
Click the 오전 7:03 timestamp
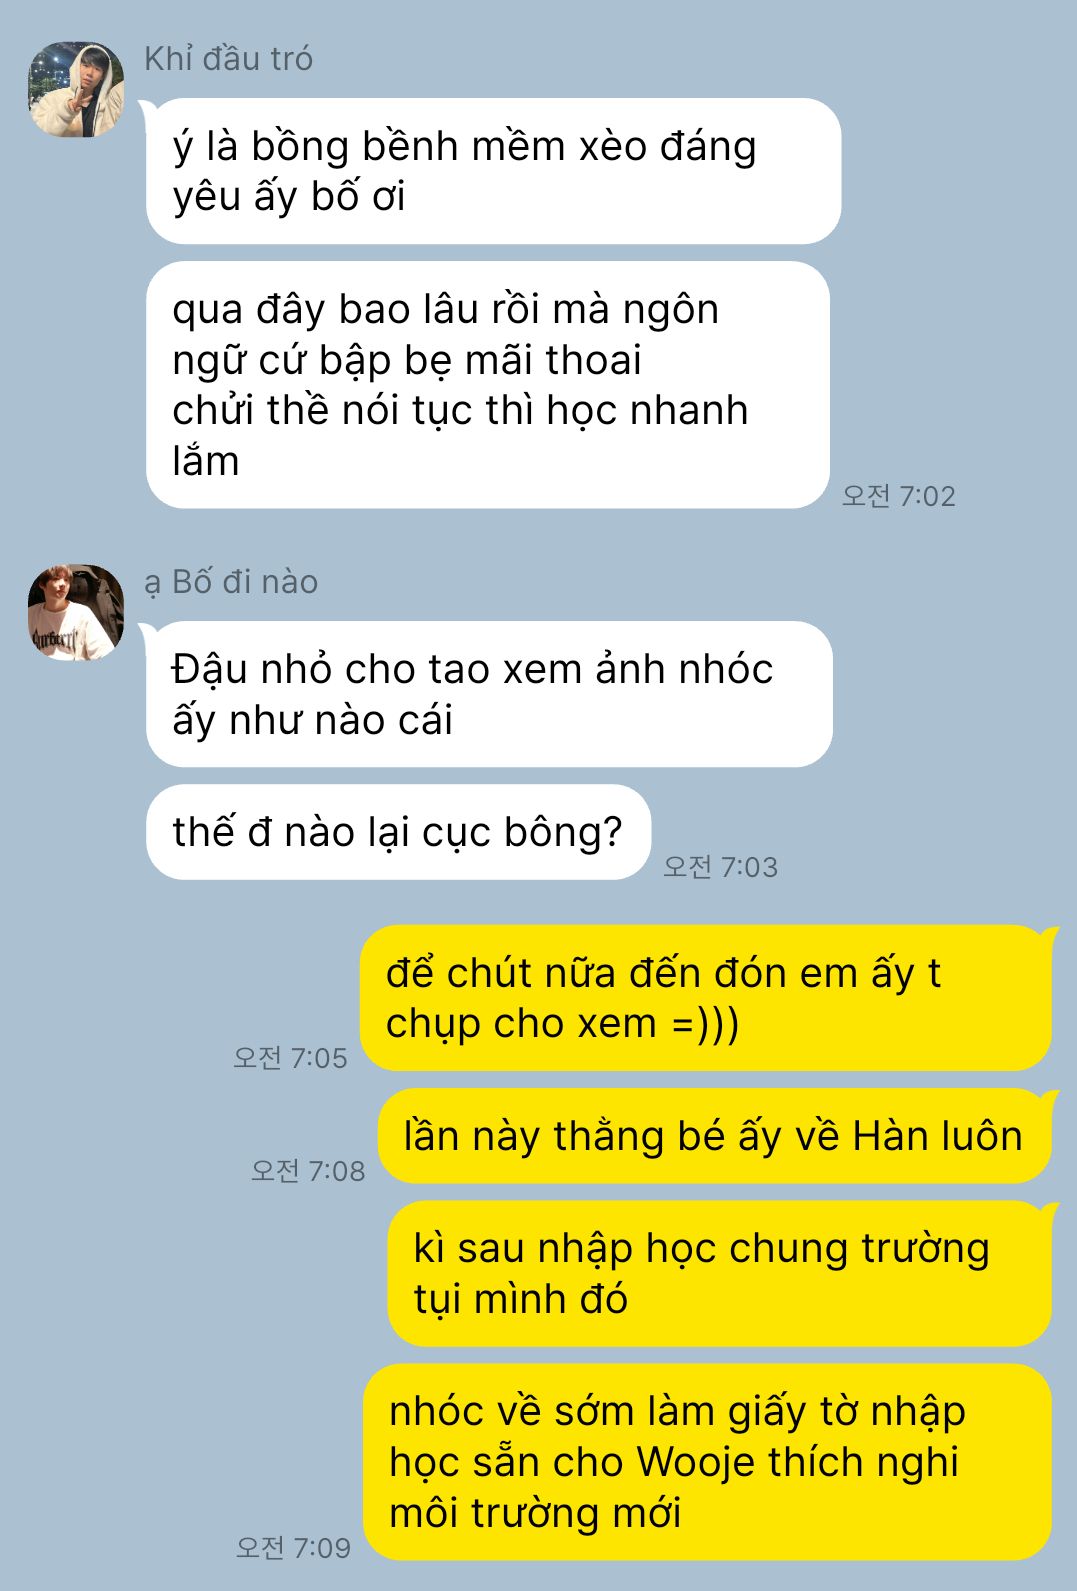pos(720,867)
